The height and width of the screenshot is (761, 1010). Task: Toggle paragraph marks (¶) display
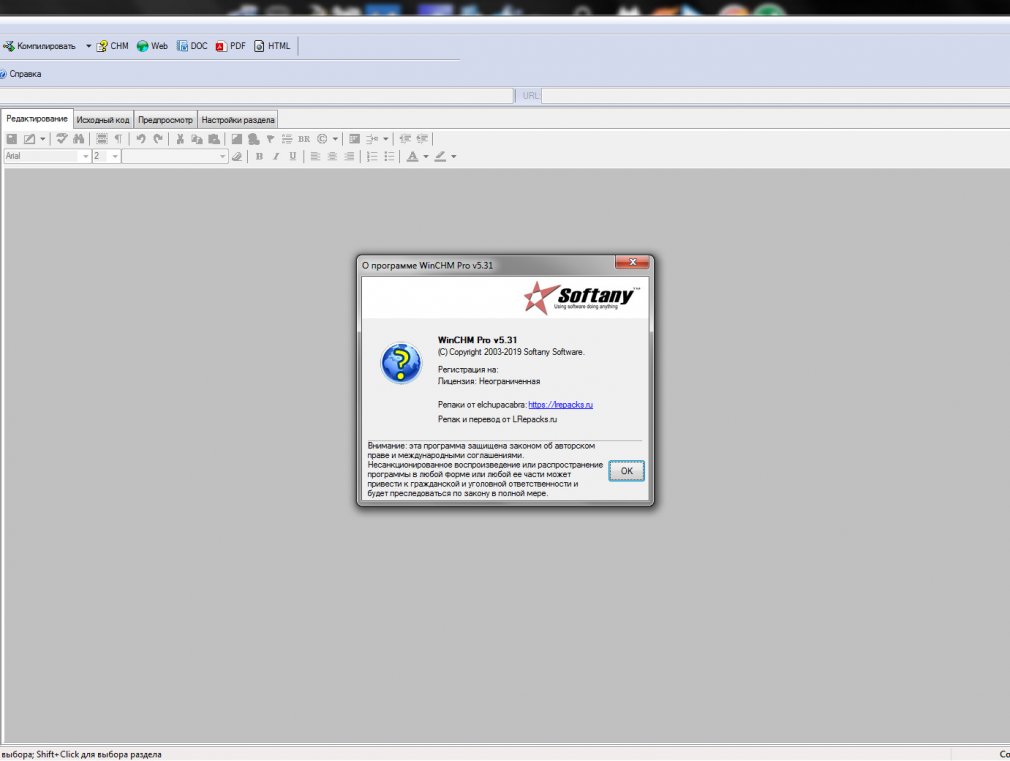tap(118, 139)
